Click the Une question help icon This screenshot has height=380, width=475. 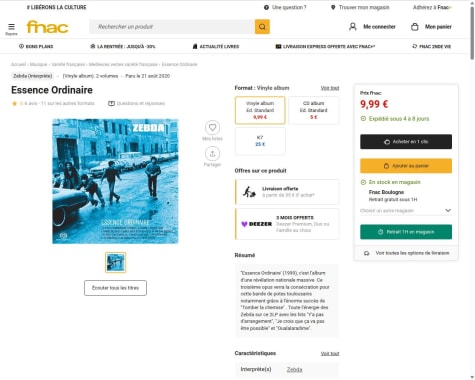click(266, 7)
